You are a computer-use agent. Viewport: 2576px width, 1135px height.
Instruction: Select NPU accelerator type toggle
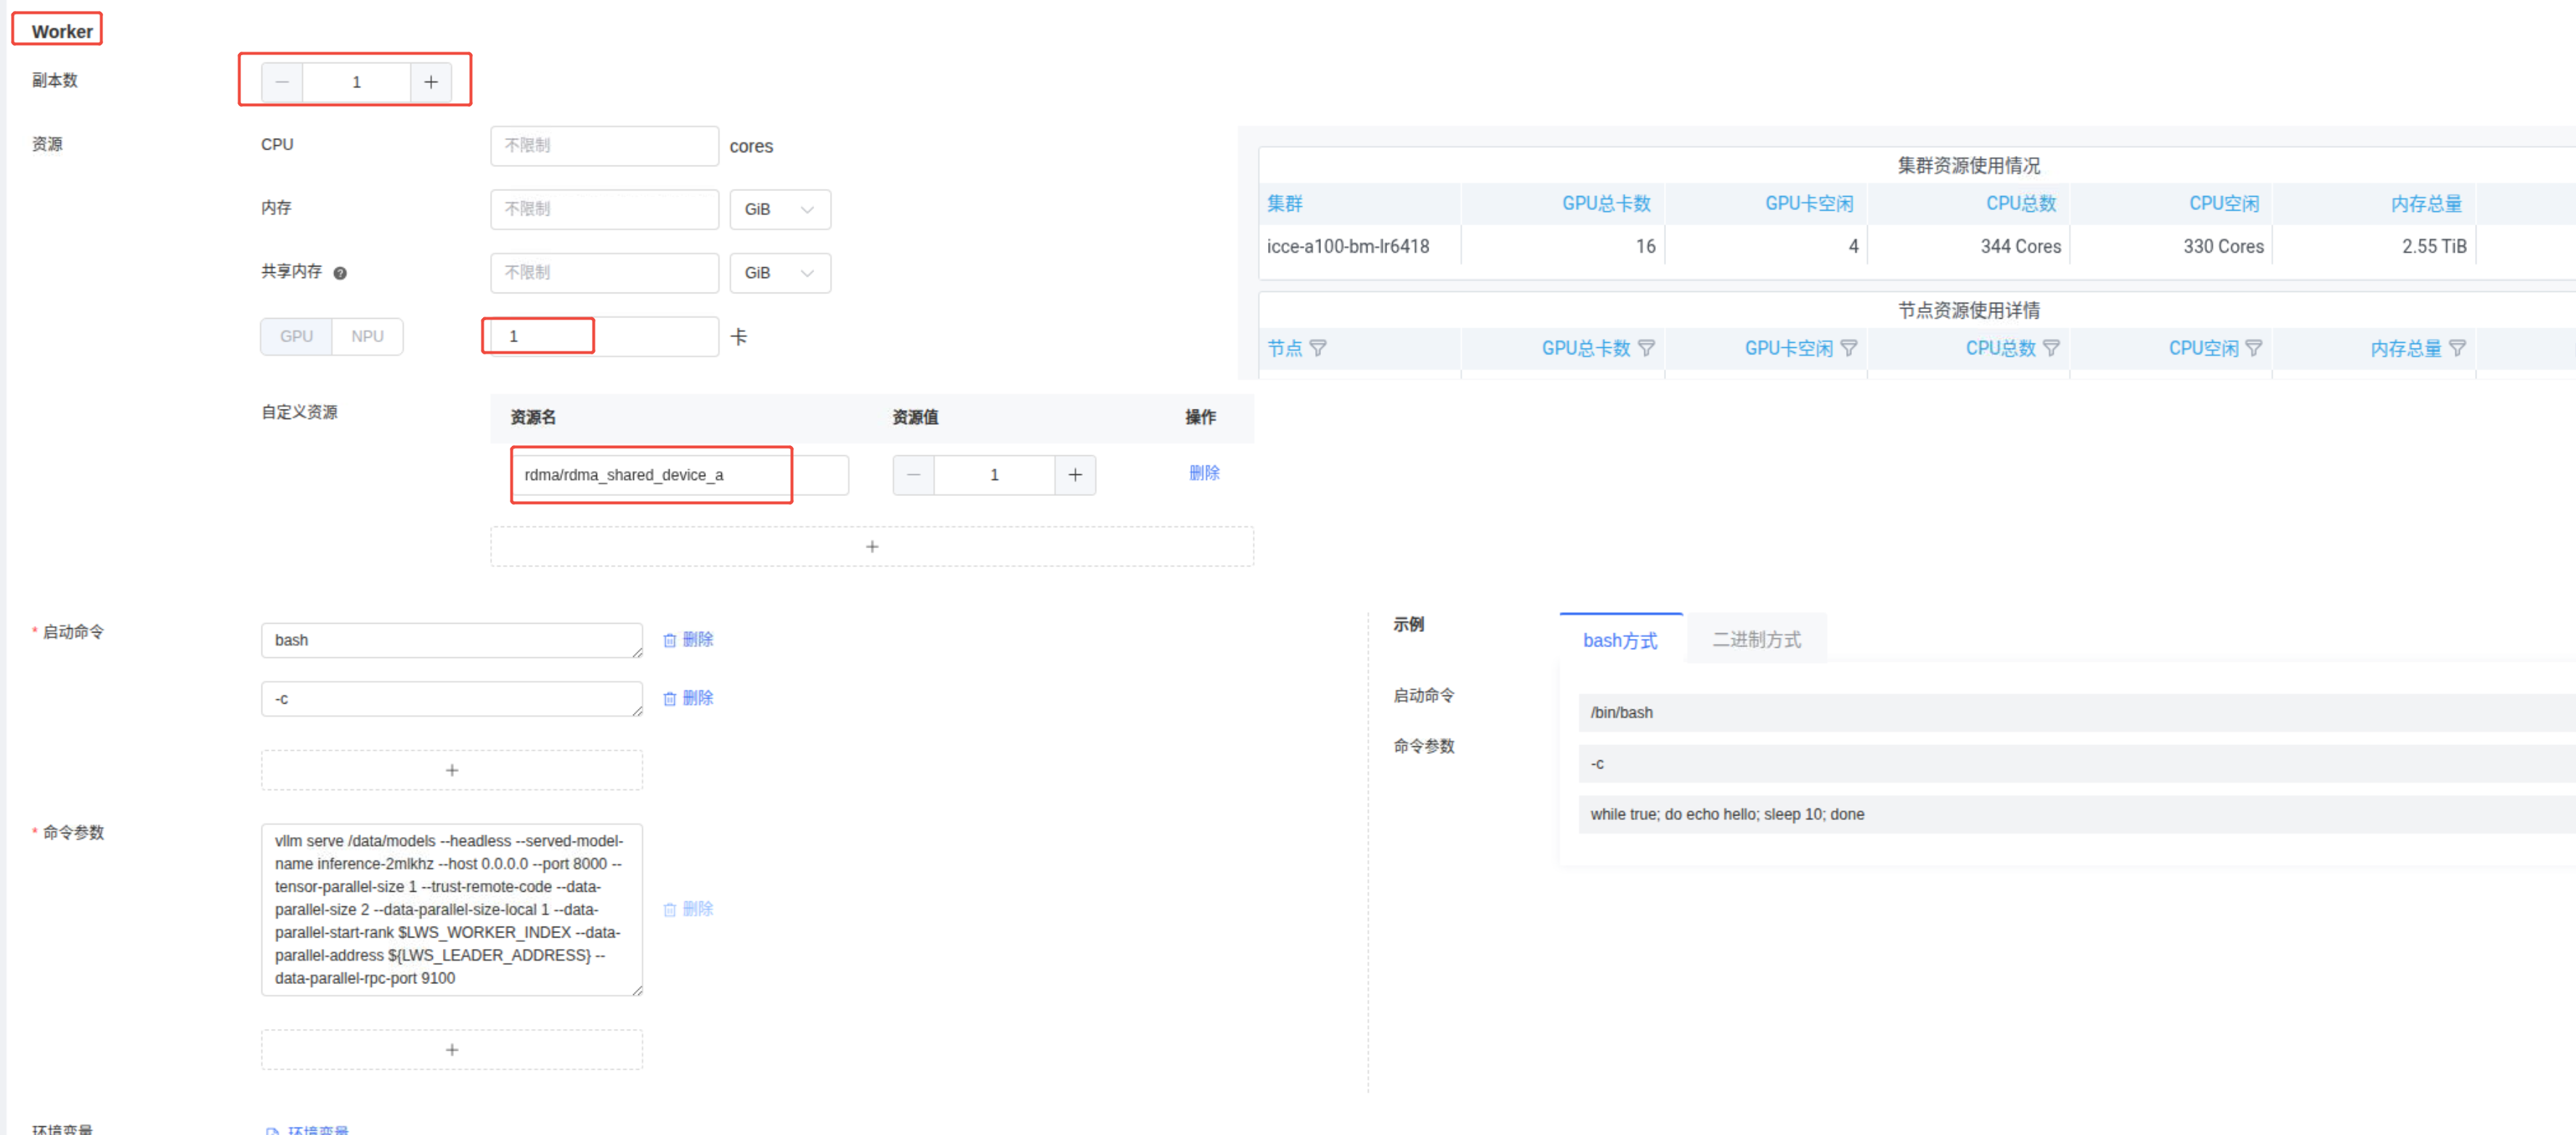[x=367, y=336]
